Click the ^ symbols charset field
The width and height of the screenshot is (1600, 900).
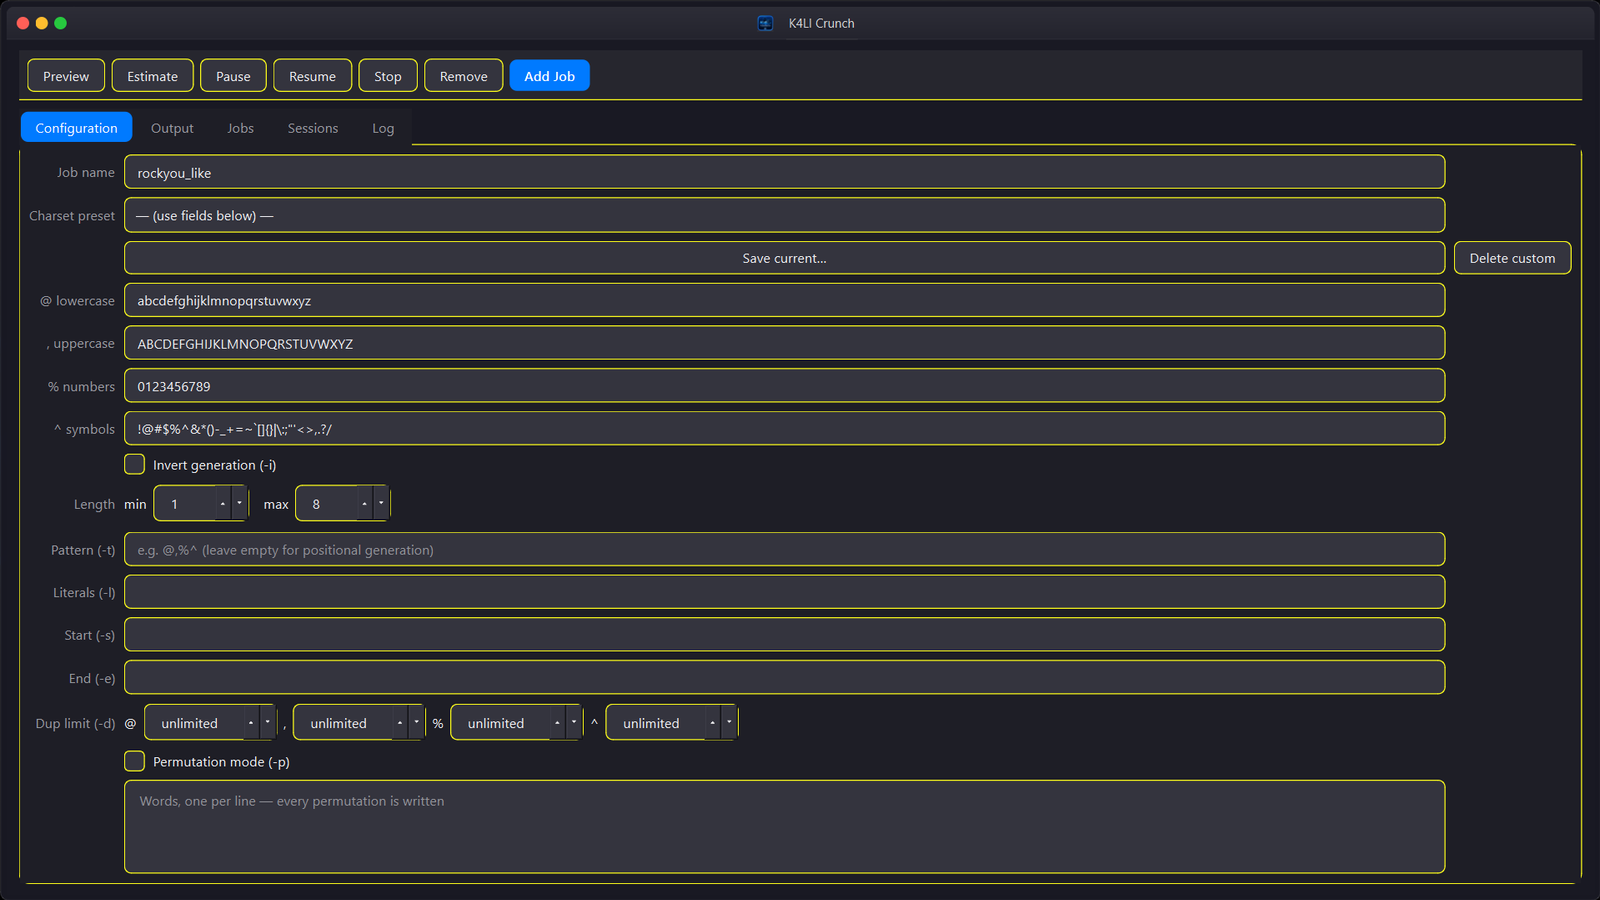click(784, 428)
